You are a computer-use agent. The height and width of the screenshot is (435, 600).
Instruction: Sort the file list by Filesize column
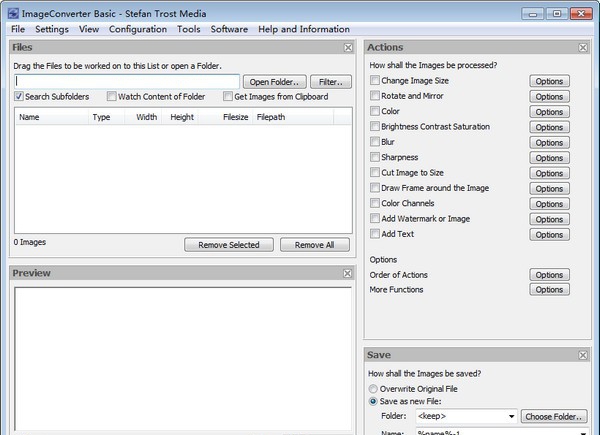point(236,117)
